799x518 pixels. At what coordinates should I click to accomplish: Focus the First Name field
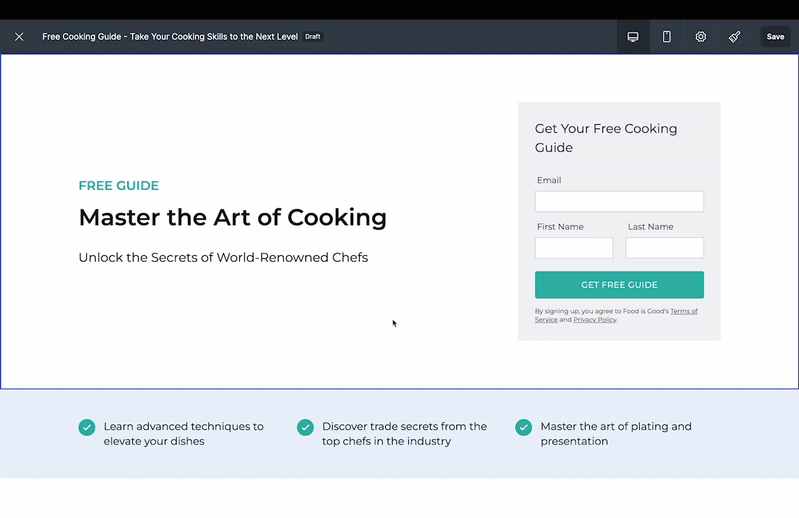(x=574, y=248)
